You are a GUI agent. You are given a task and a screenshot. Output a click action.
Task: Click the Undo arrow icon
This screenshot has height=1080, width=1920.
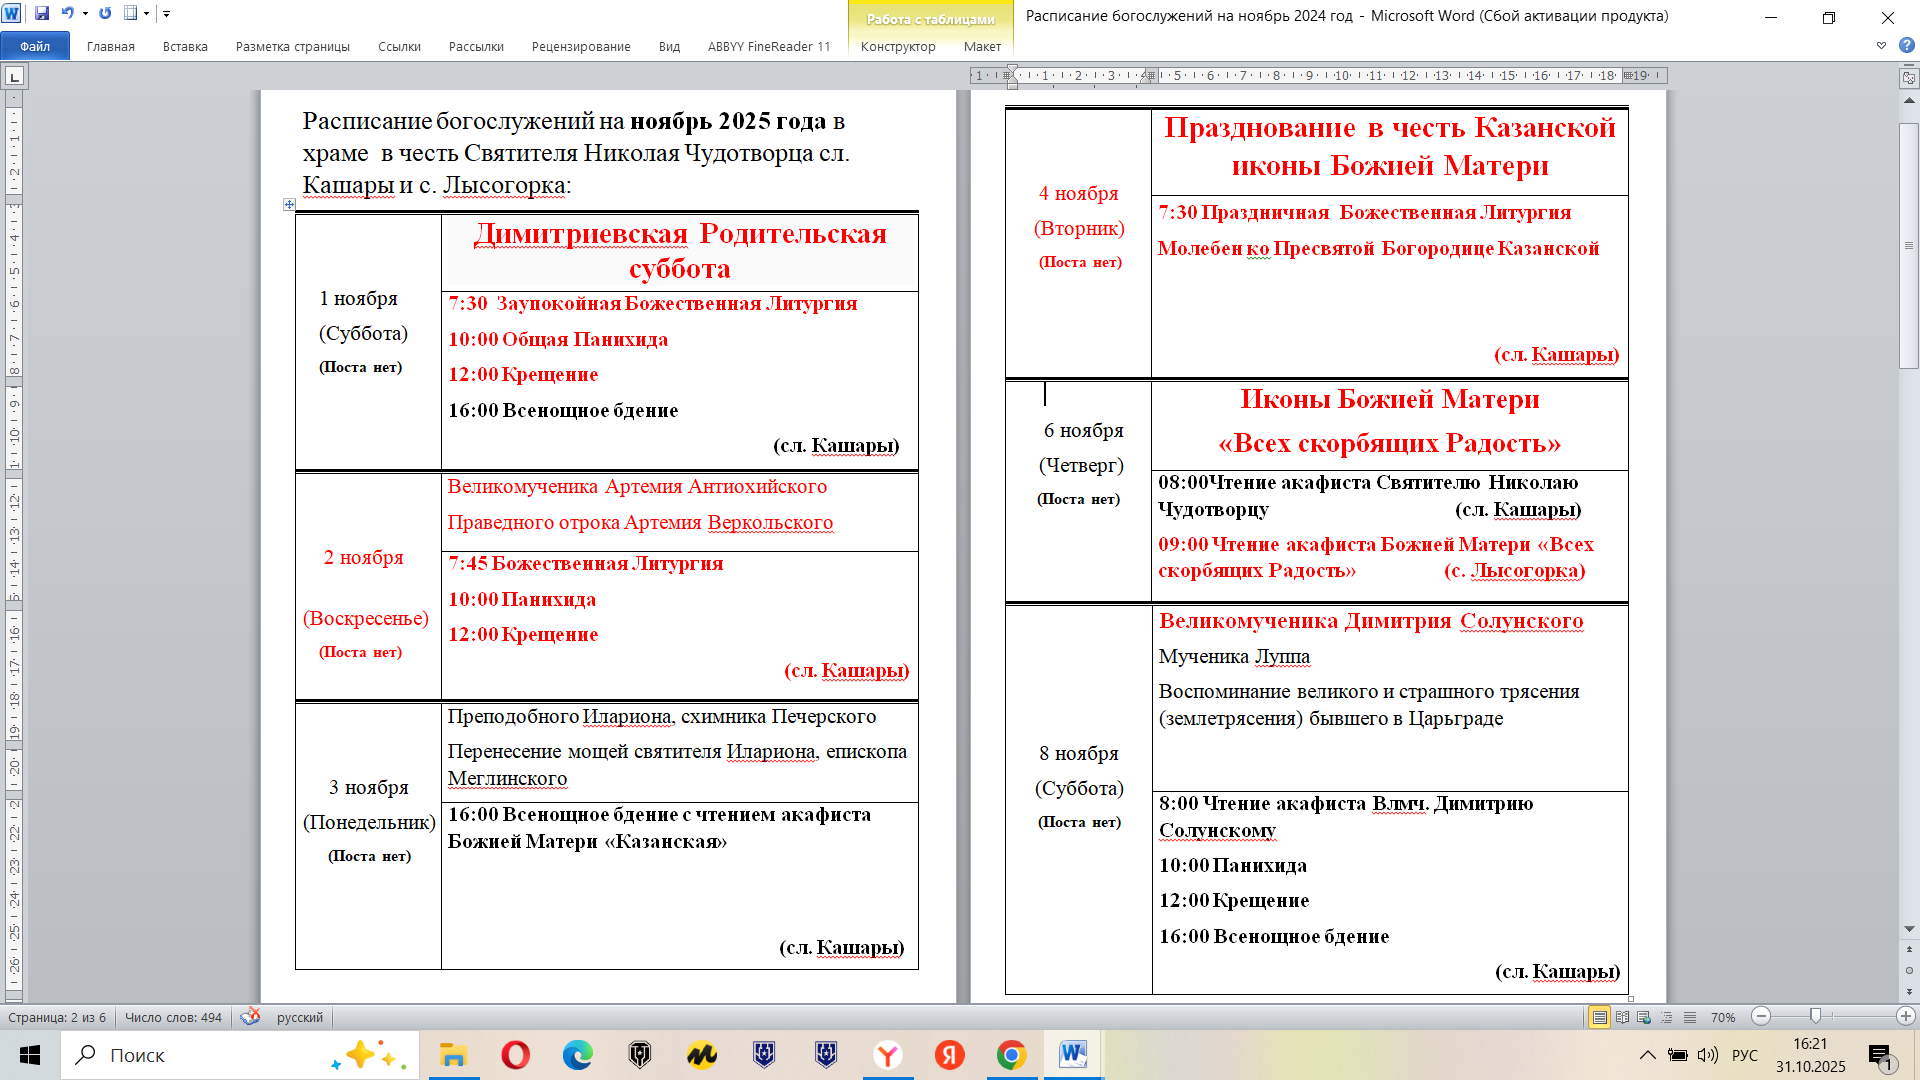[x=68, y=14]
